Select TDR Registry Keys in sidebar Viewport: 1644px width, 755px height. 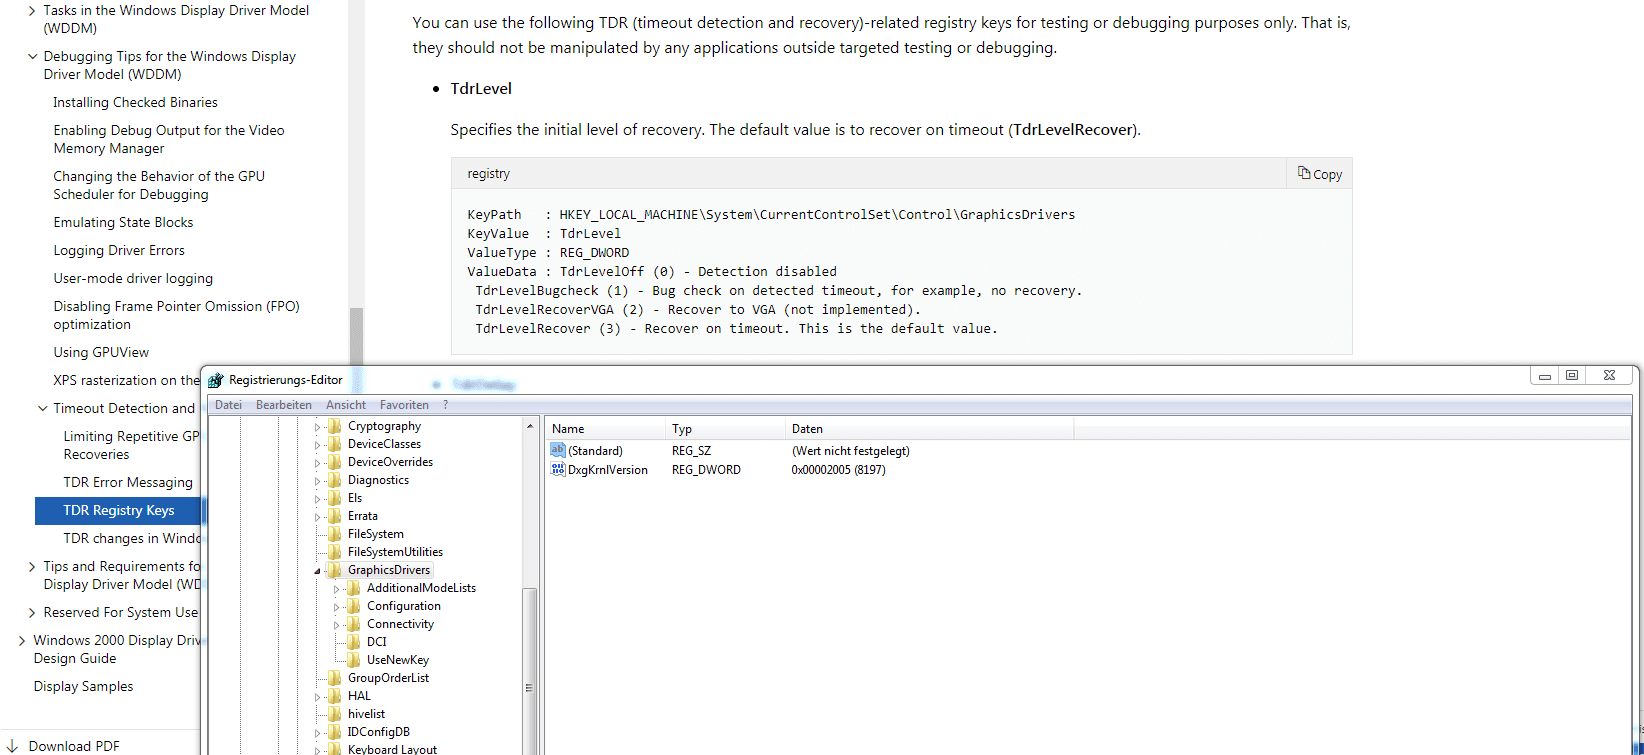point(118,510)
